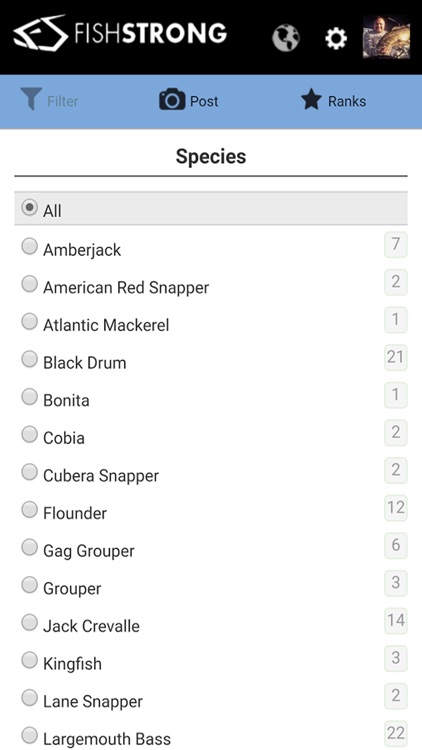Choose the Black Drum species option
Screen dimensions: 422x750
click(211, 362)
